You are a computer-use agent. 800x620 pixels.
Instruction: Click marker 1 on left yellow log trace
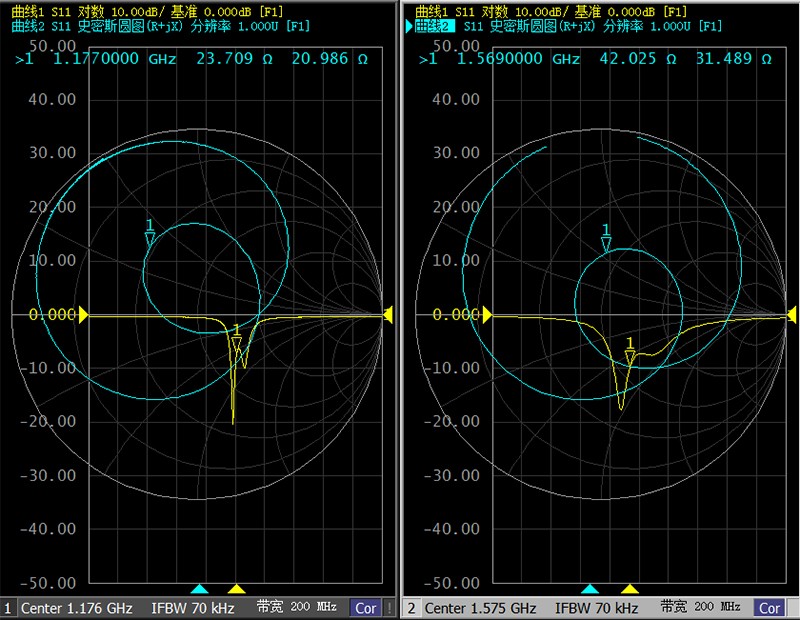click(x=236, y=344)
